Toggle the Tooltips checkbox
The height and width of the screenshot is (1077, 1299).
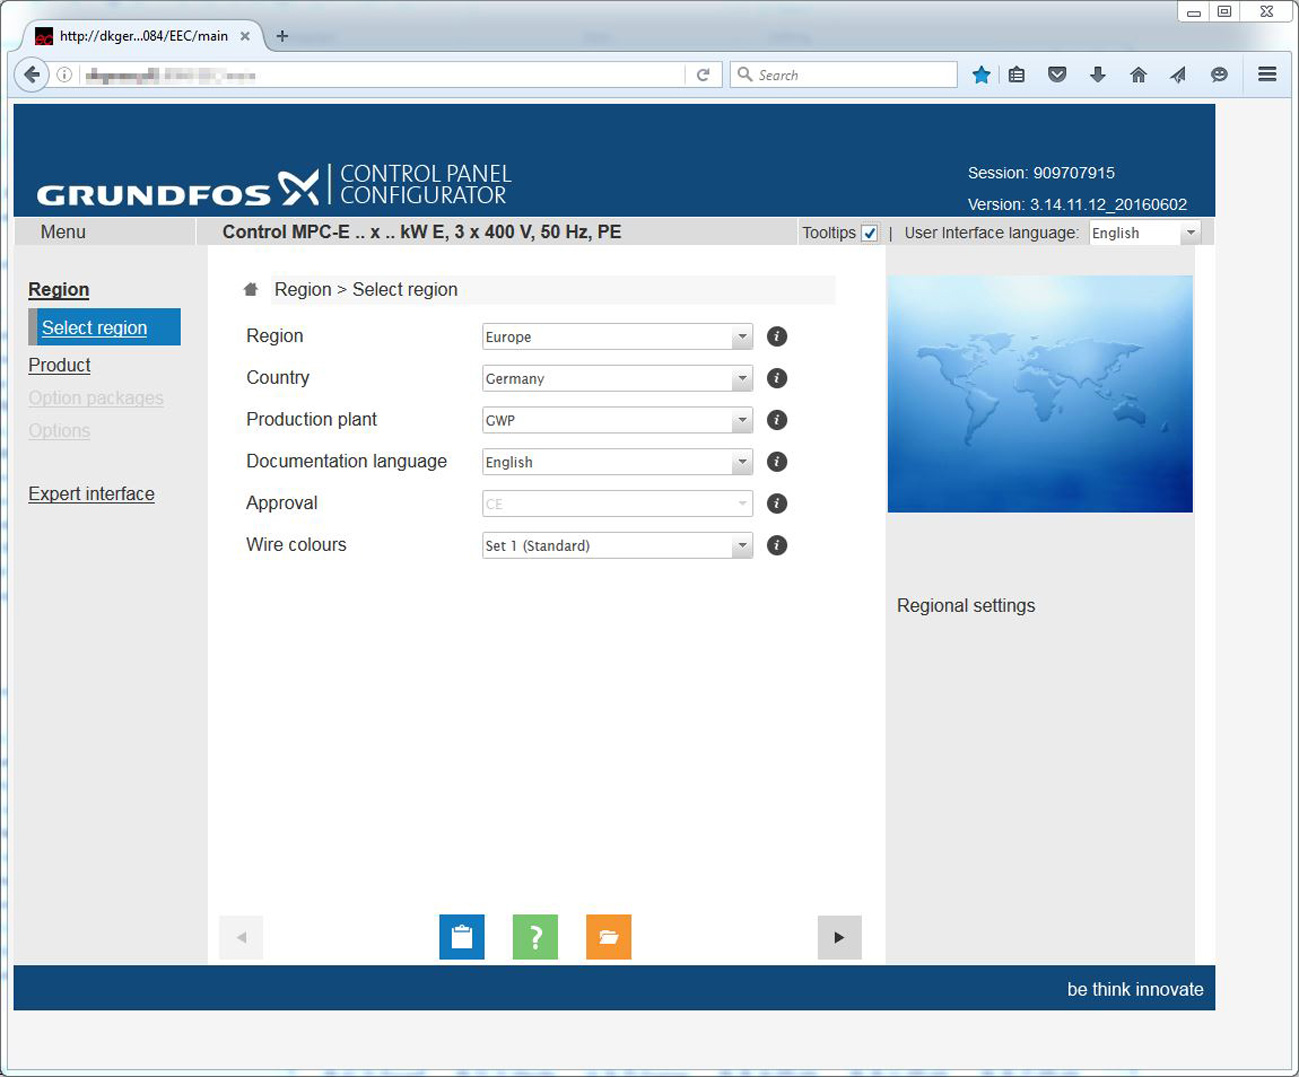click(x=869, y=233)
